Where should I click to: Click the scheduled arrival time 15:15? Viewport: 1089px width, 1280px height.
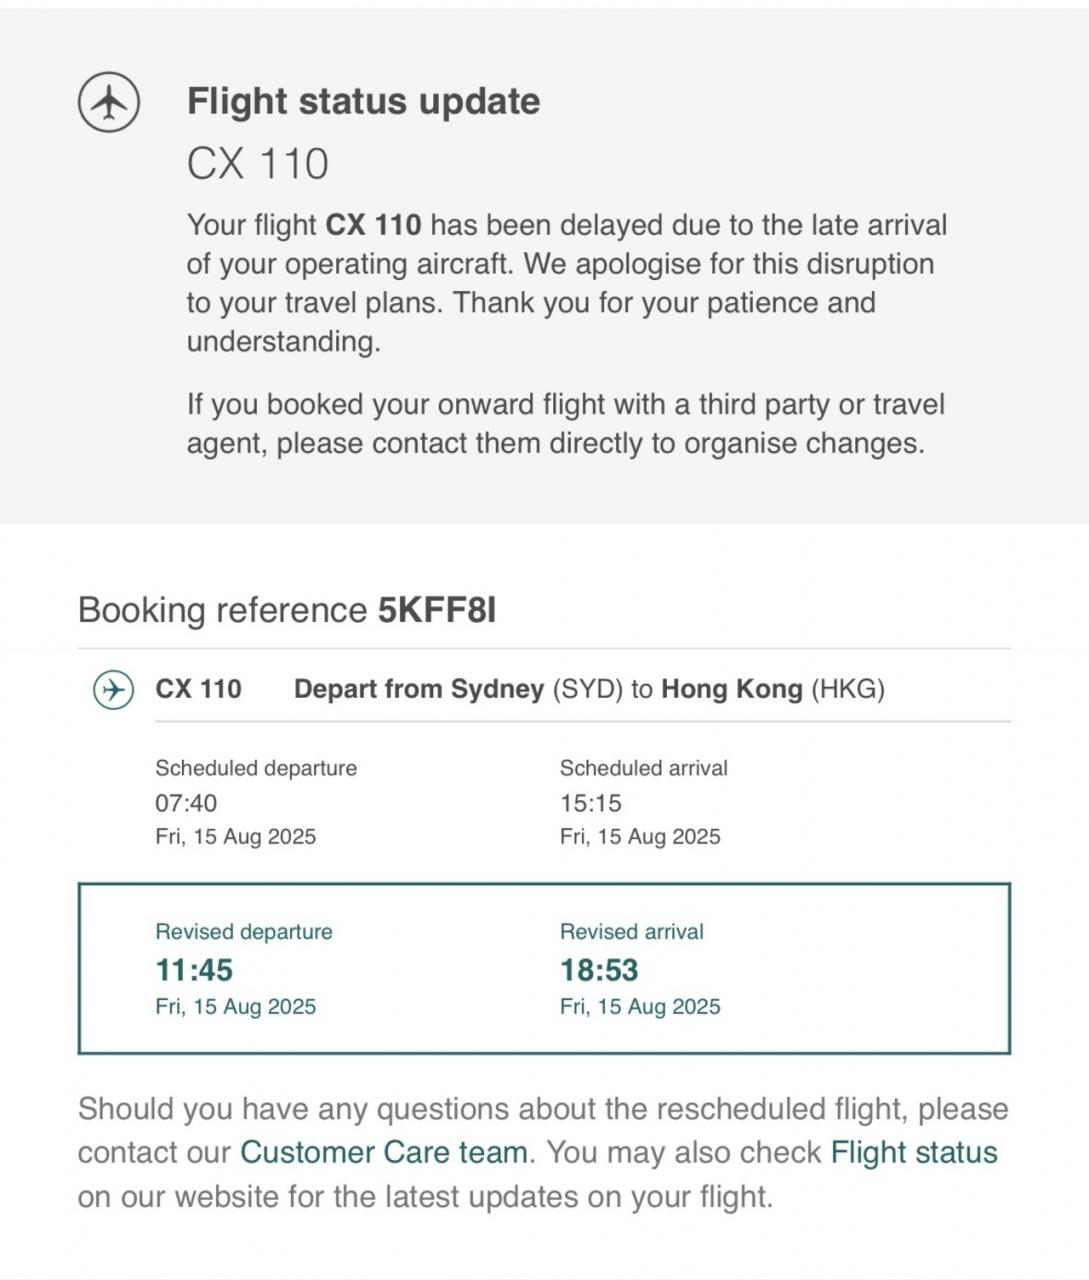[x=591, y=803]
